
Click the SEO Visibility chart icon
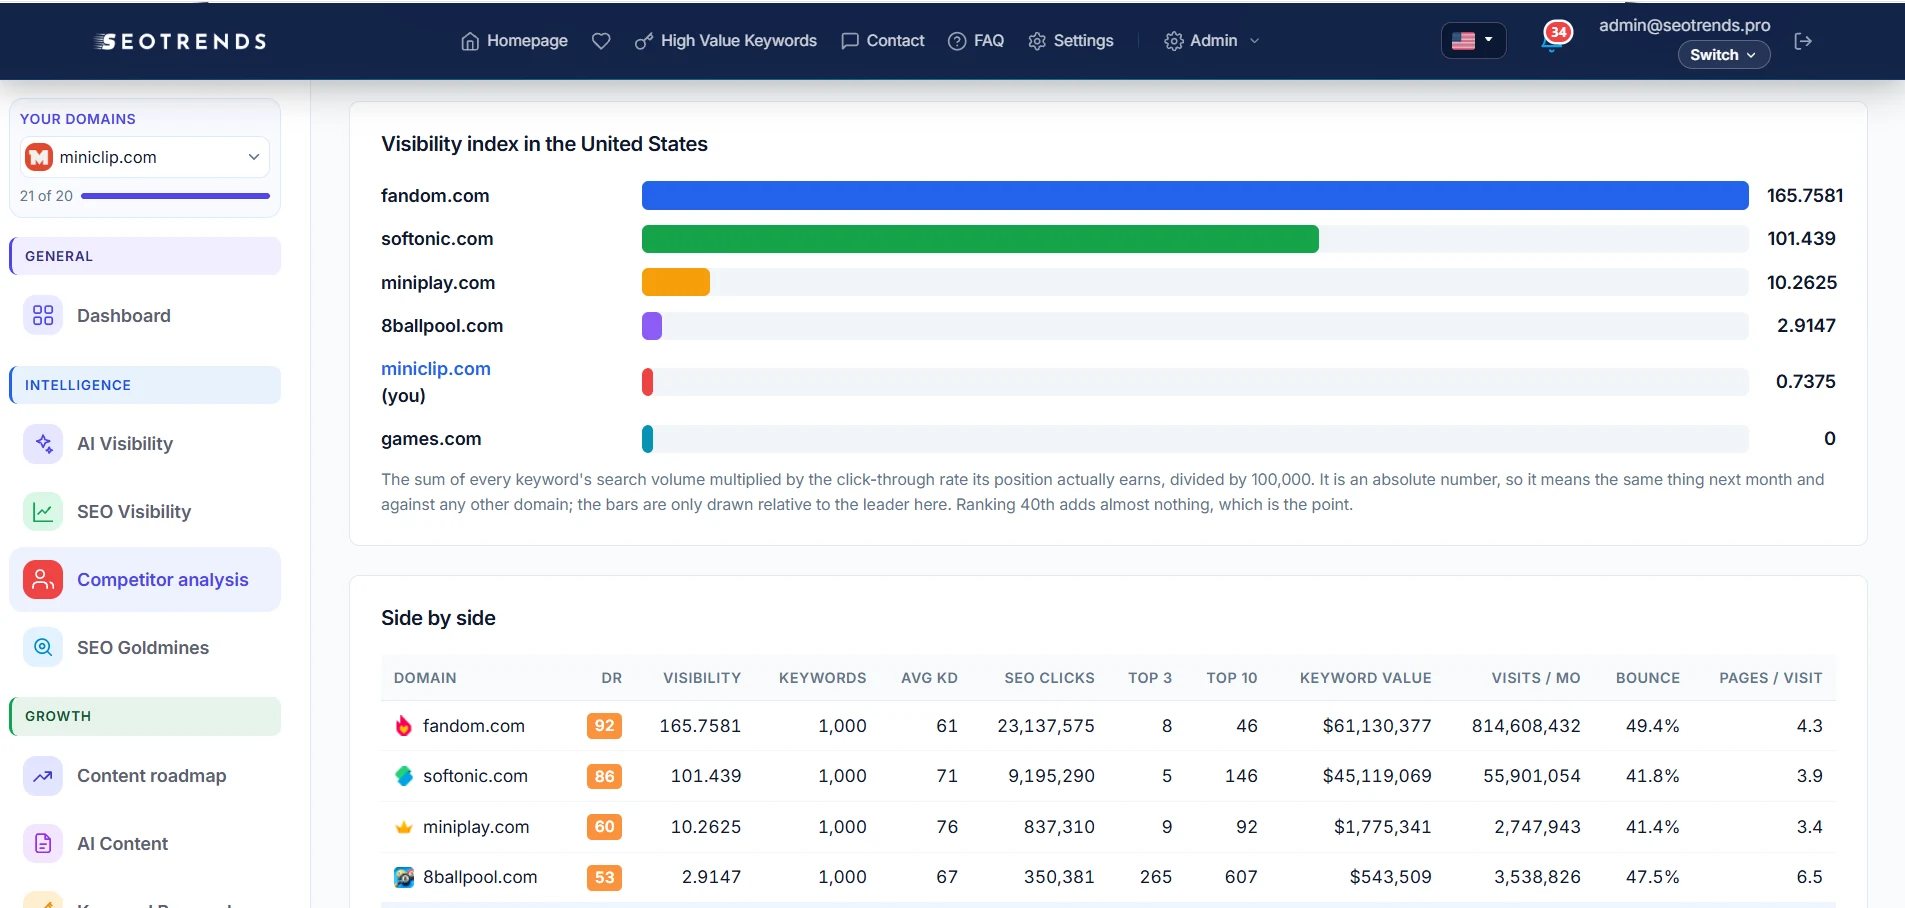point(43,511)
